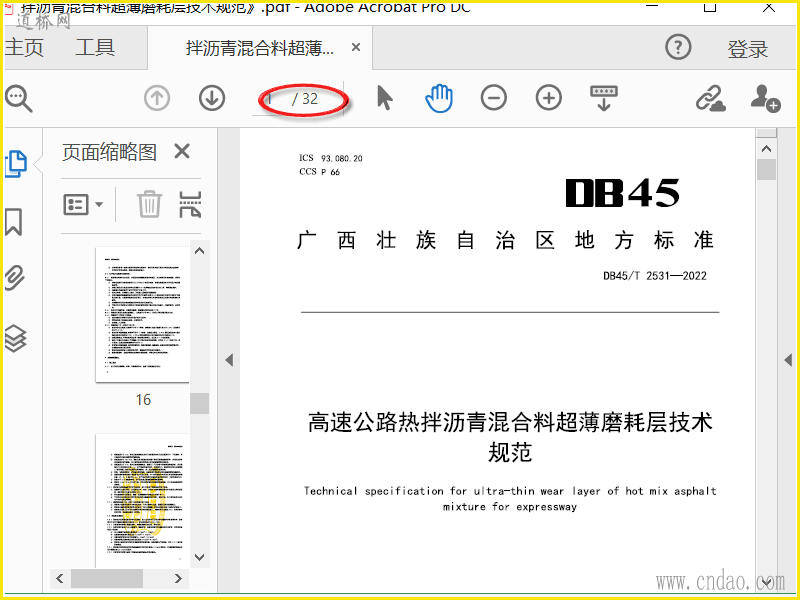This screenshot has height=600, width=800.
Task: Open the scrolling page display icon
Action: [604, 98]
